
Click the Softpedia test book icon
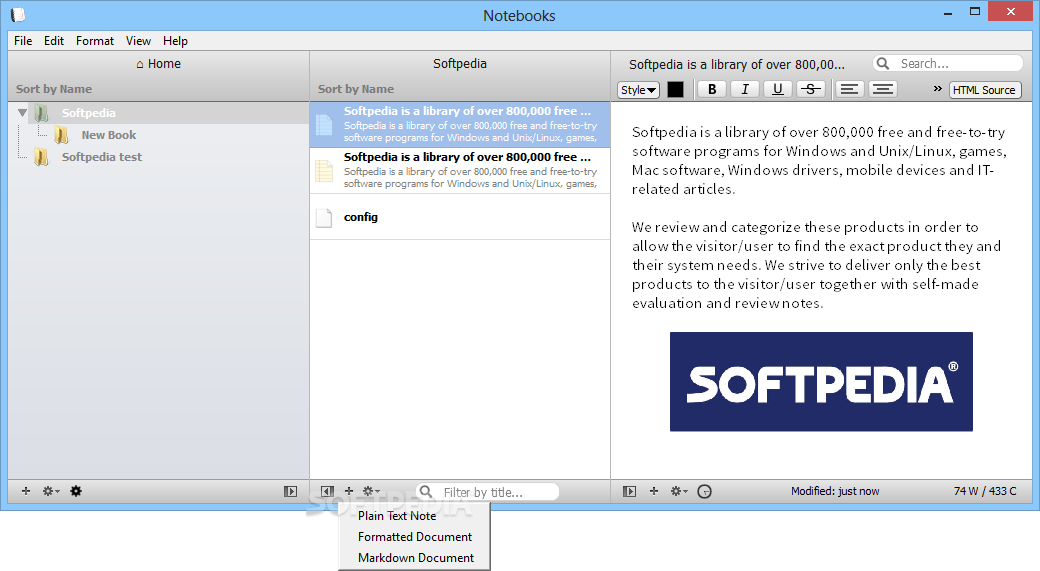pos(42,157)
